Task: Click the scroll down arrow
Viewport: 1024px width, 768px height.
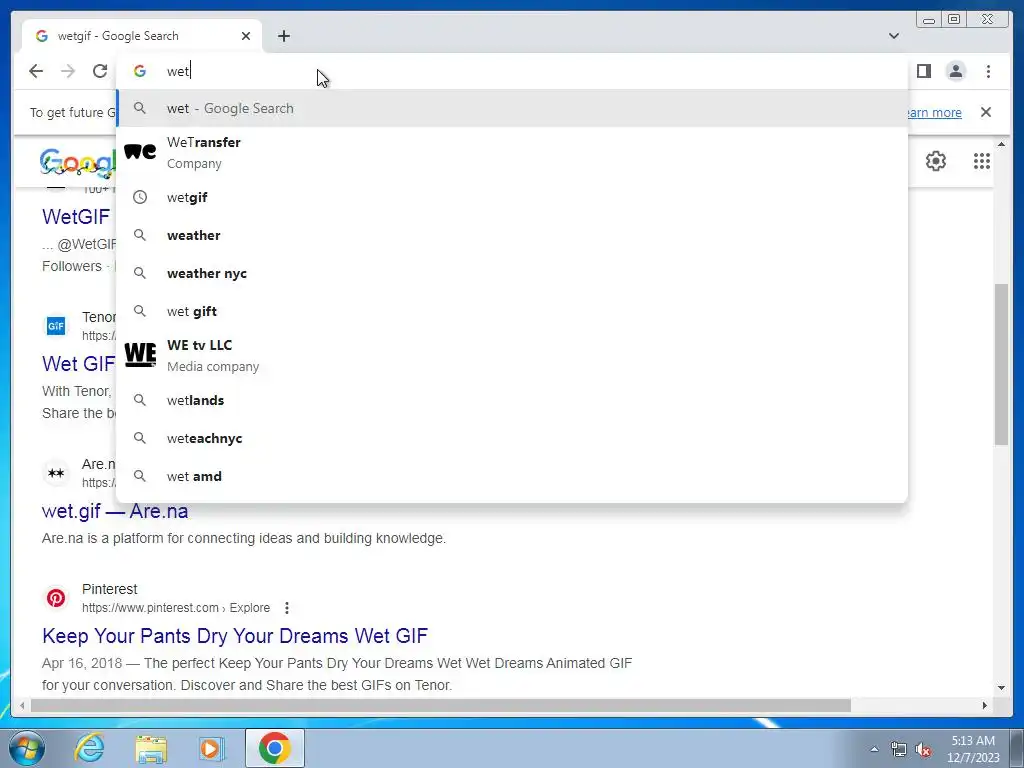Action: click(x=1001, y=687)
